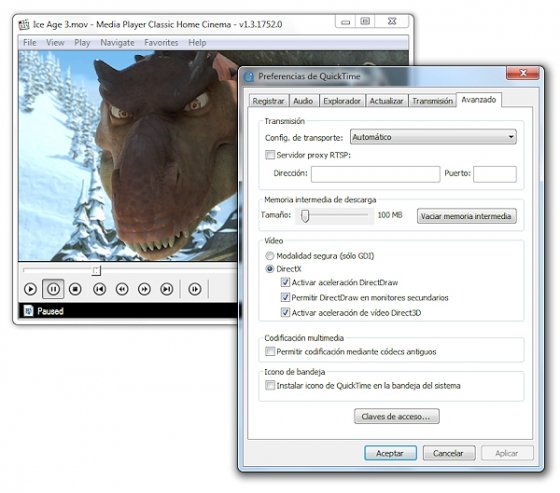Click the Cancelar button
560x493 pixels.
(449, 453)
